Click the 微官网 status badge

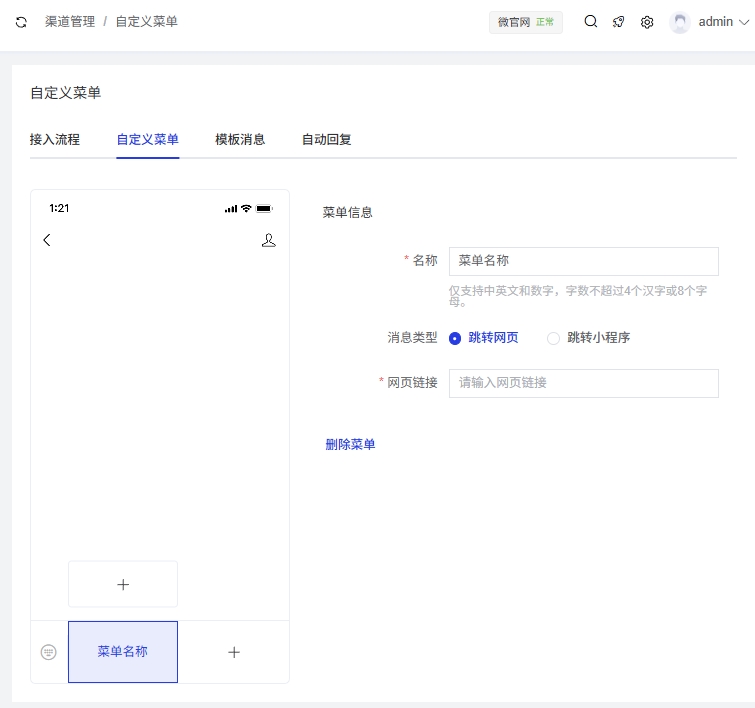[525, 22]
